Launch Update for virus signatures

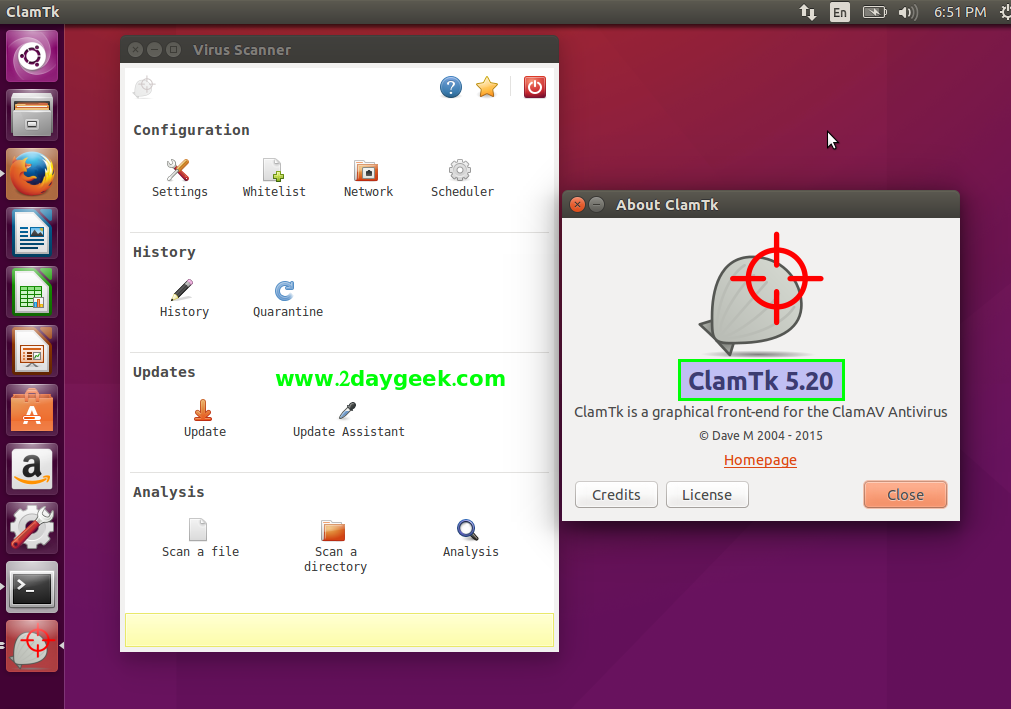pos(204,418)
